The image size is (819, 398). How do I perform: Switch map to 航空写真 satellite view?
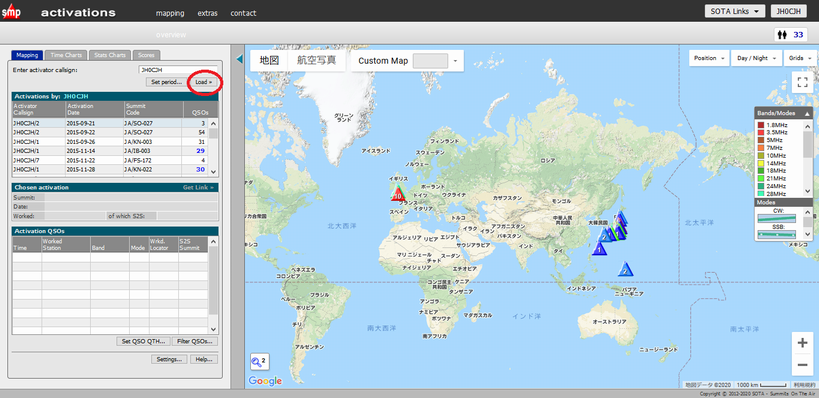(317, 61)
